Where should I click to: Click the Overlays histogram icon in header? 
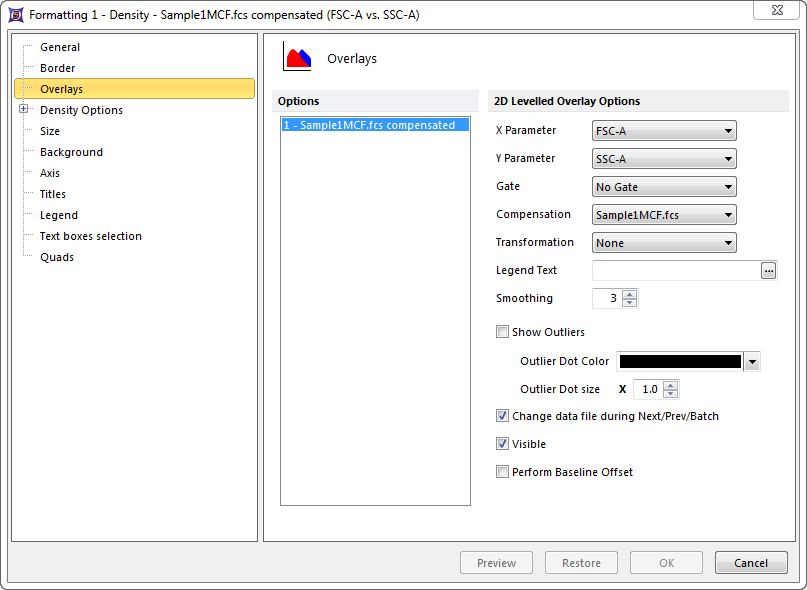point(297,58)
